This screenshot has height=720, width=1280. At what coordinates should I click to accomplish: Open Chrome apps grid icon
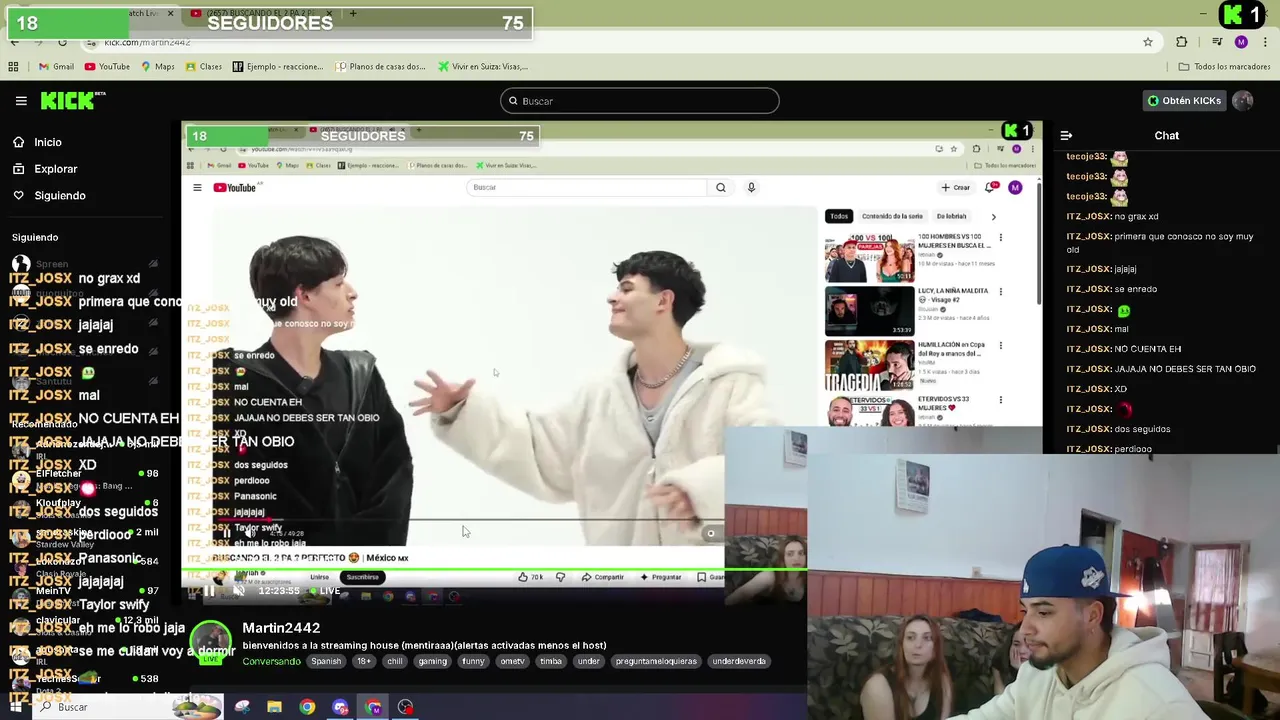13,67
